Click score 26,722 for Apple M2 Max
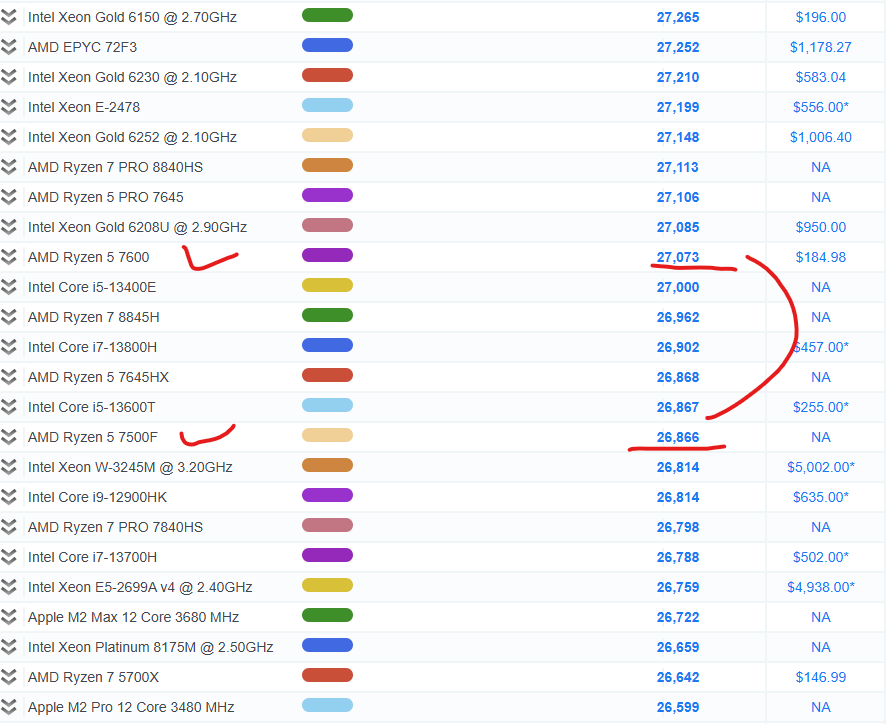Image resolution: width=886 pixels, height=724 pixels. pyautogui.click(x=677, y=617)
